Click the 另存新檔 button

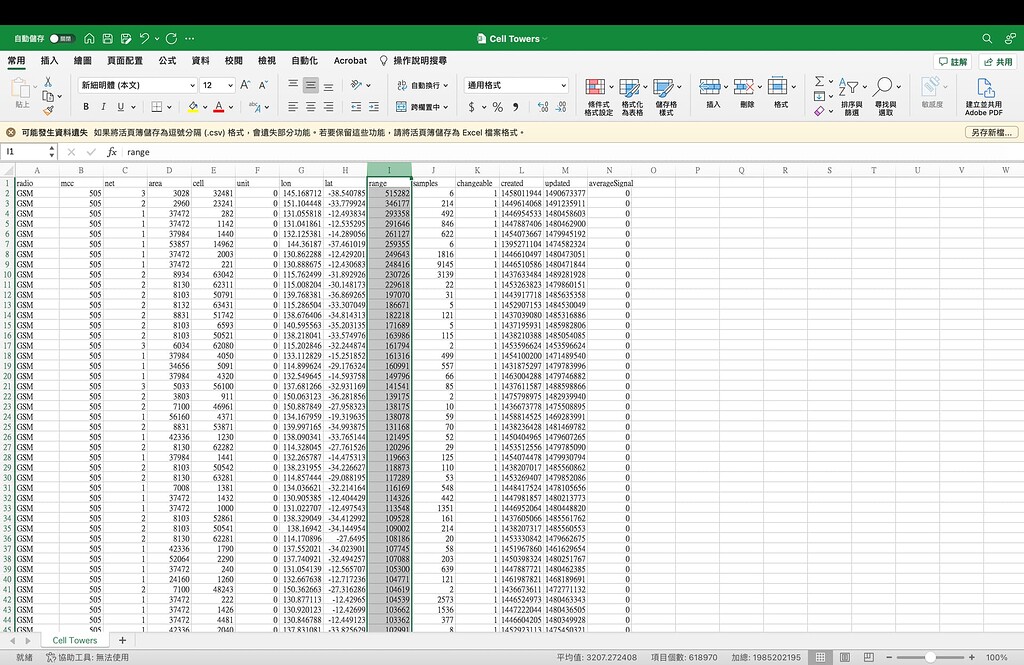[985, 132]
